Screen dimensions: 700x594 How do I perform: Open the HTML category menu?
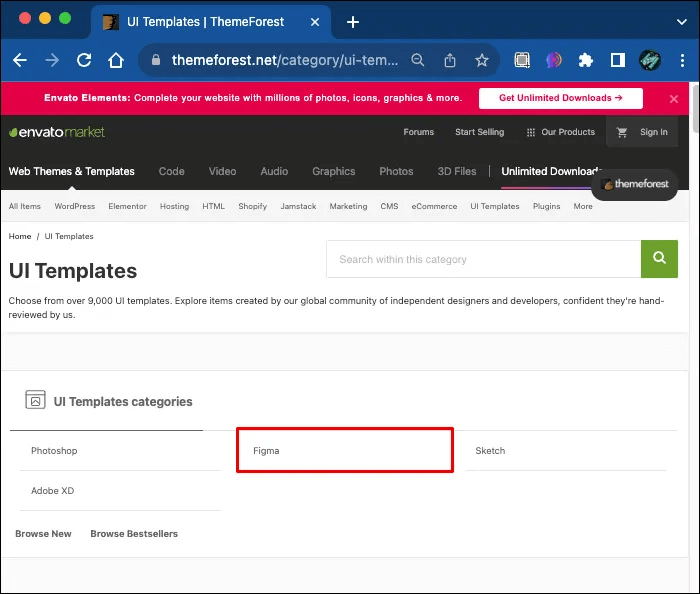(x=213, y=206)
